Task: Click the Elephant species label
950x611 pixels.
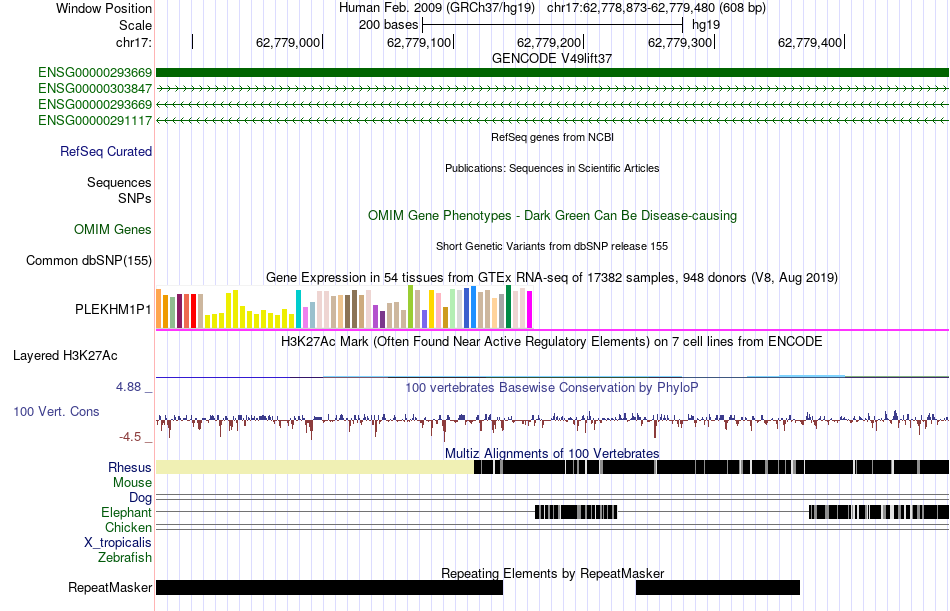Action: click(127, 512)
